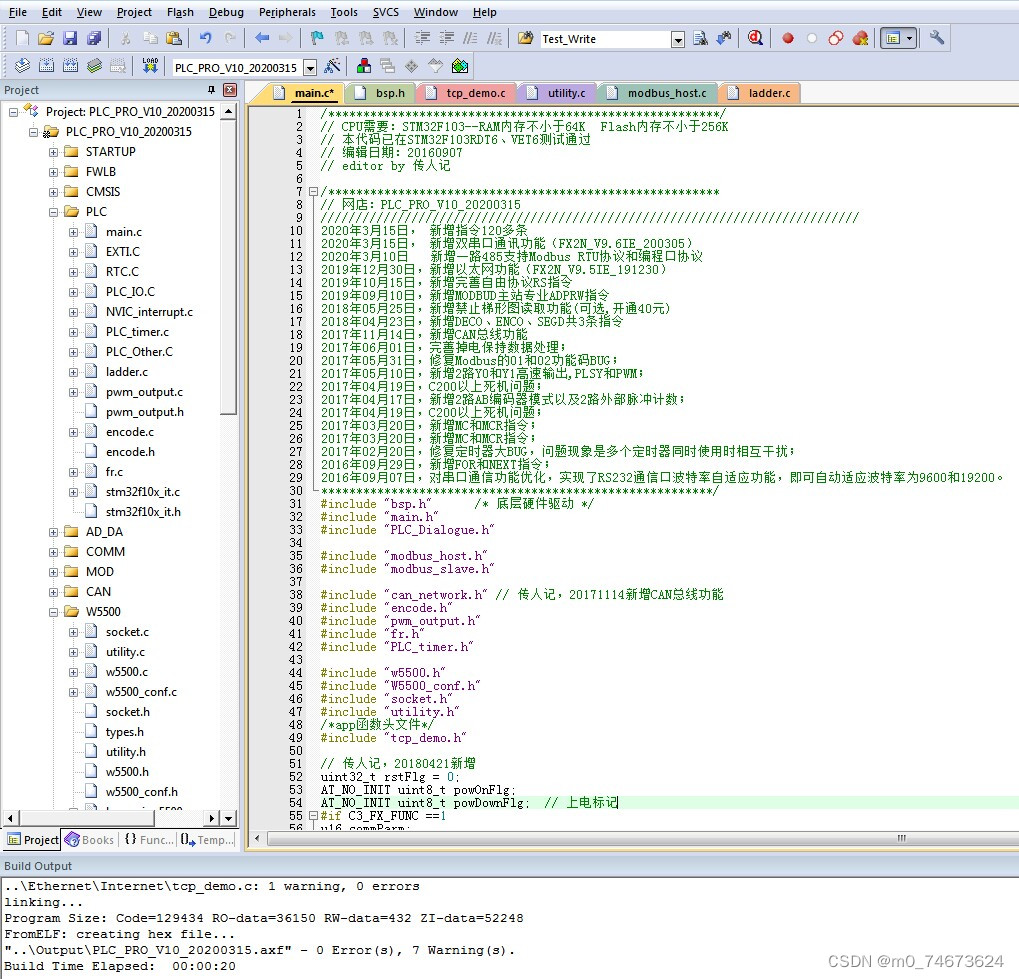Expand the AD_DA group
The image size is (1019, 979).
(53, 532)
